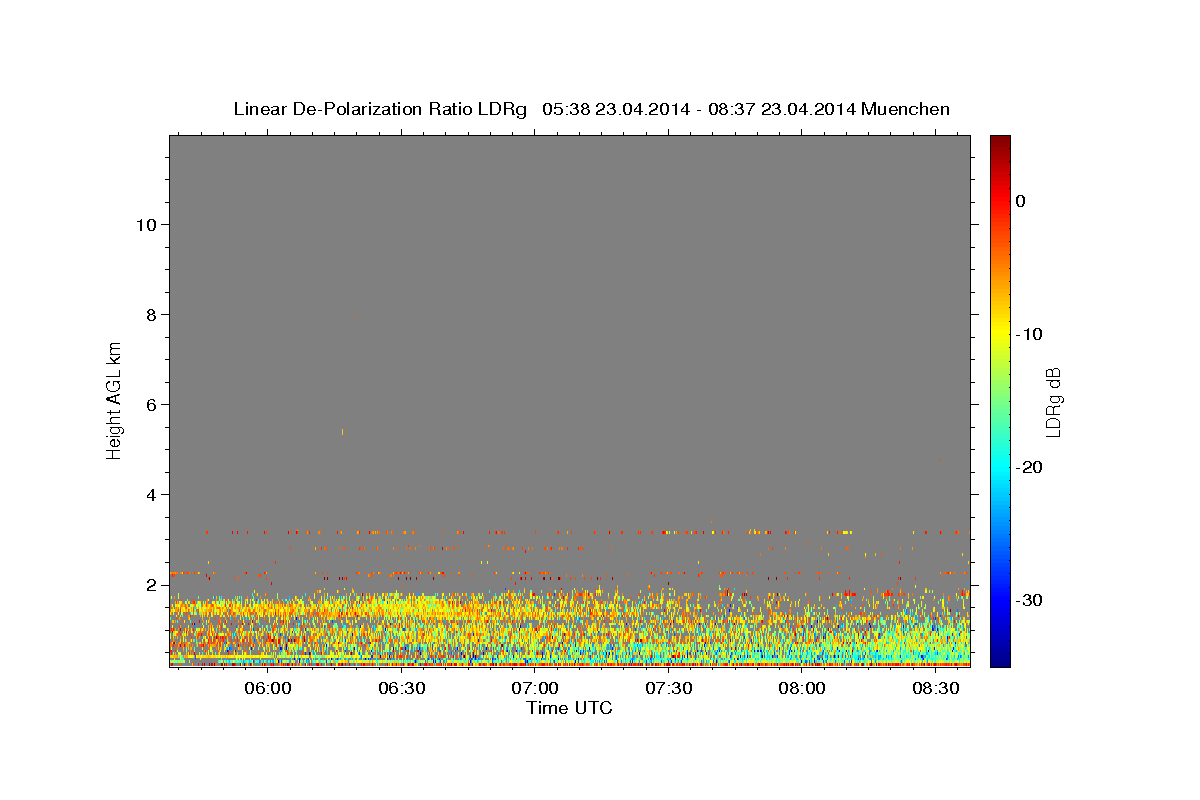Click the isolated yellow data point near 5.4 km
The image size is (1200, 800).
coord(342,432)
